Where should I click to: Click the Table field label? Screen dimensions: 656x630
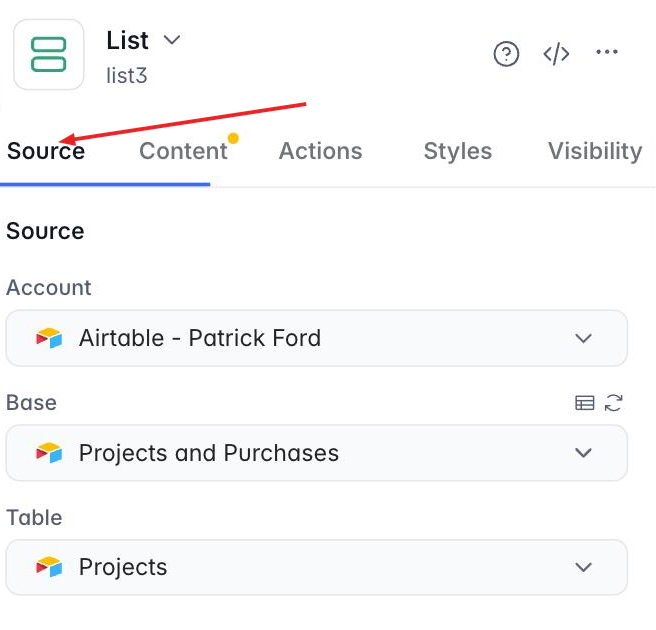34,517
